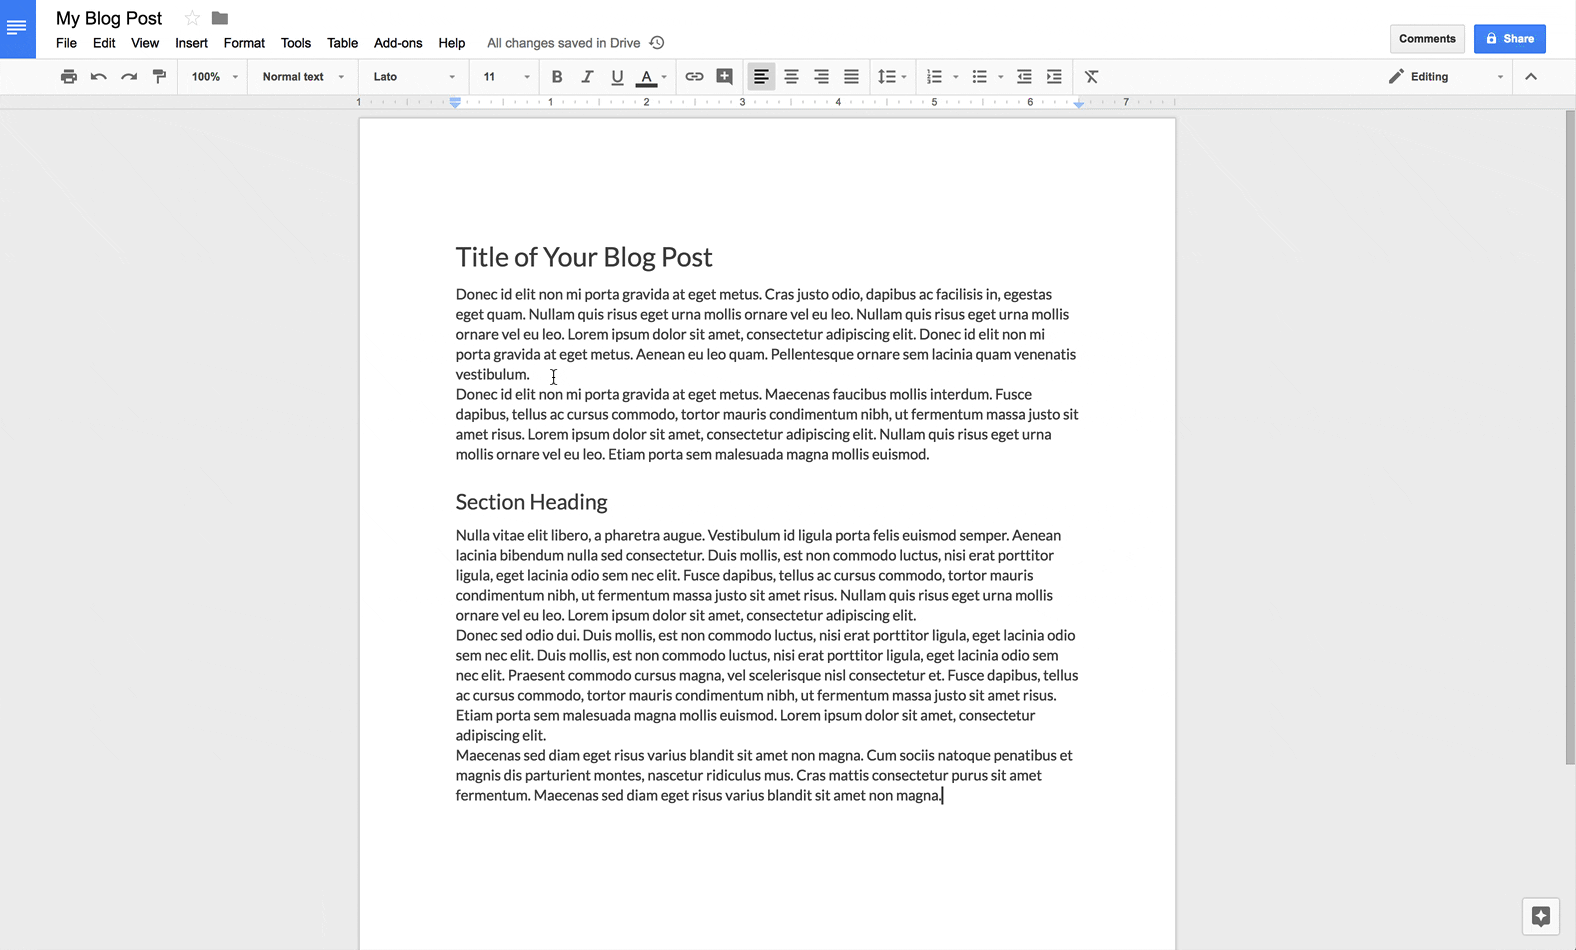Open the Table menu
Image resolution: width=1576 pixels, height=950 pixels.
point(342,43)
